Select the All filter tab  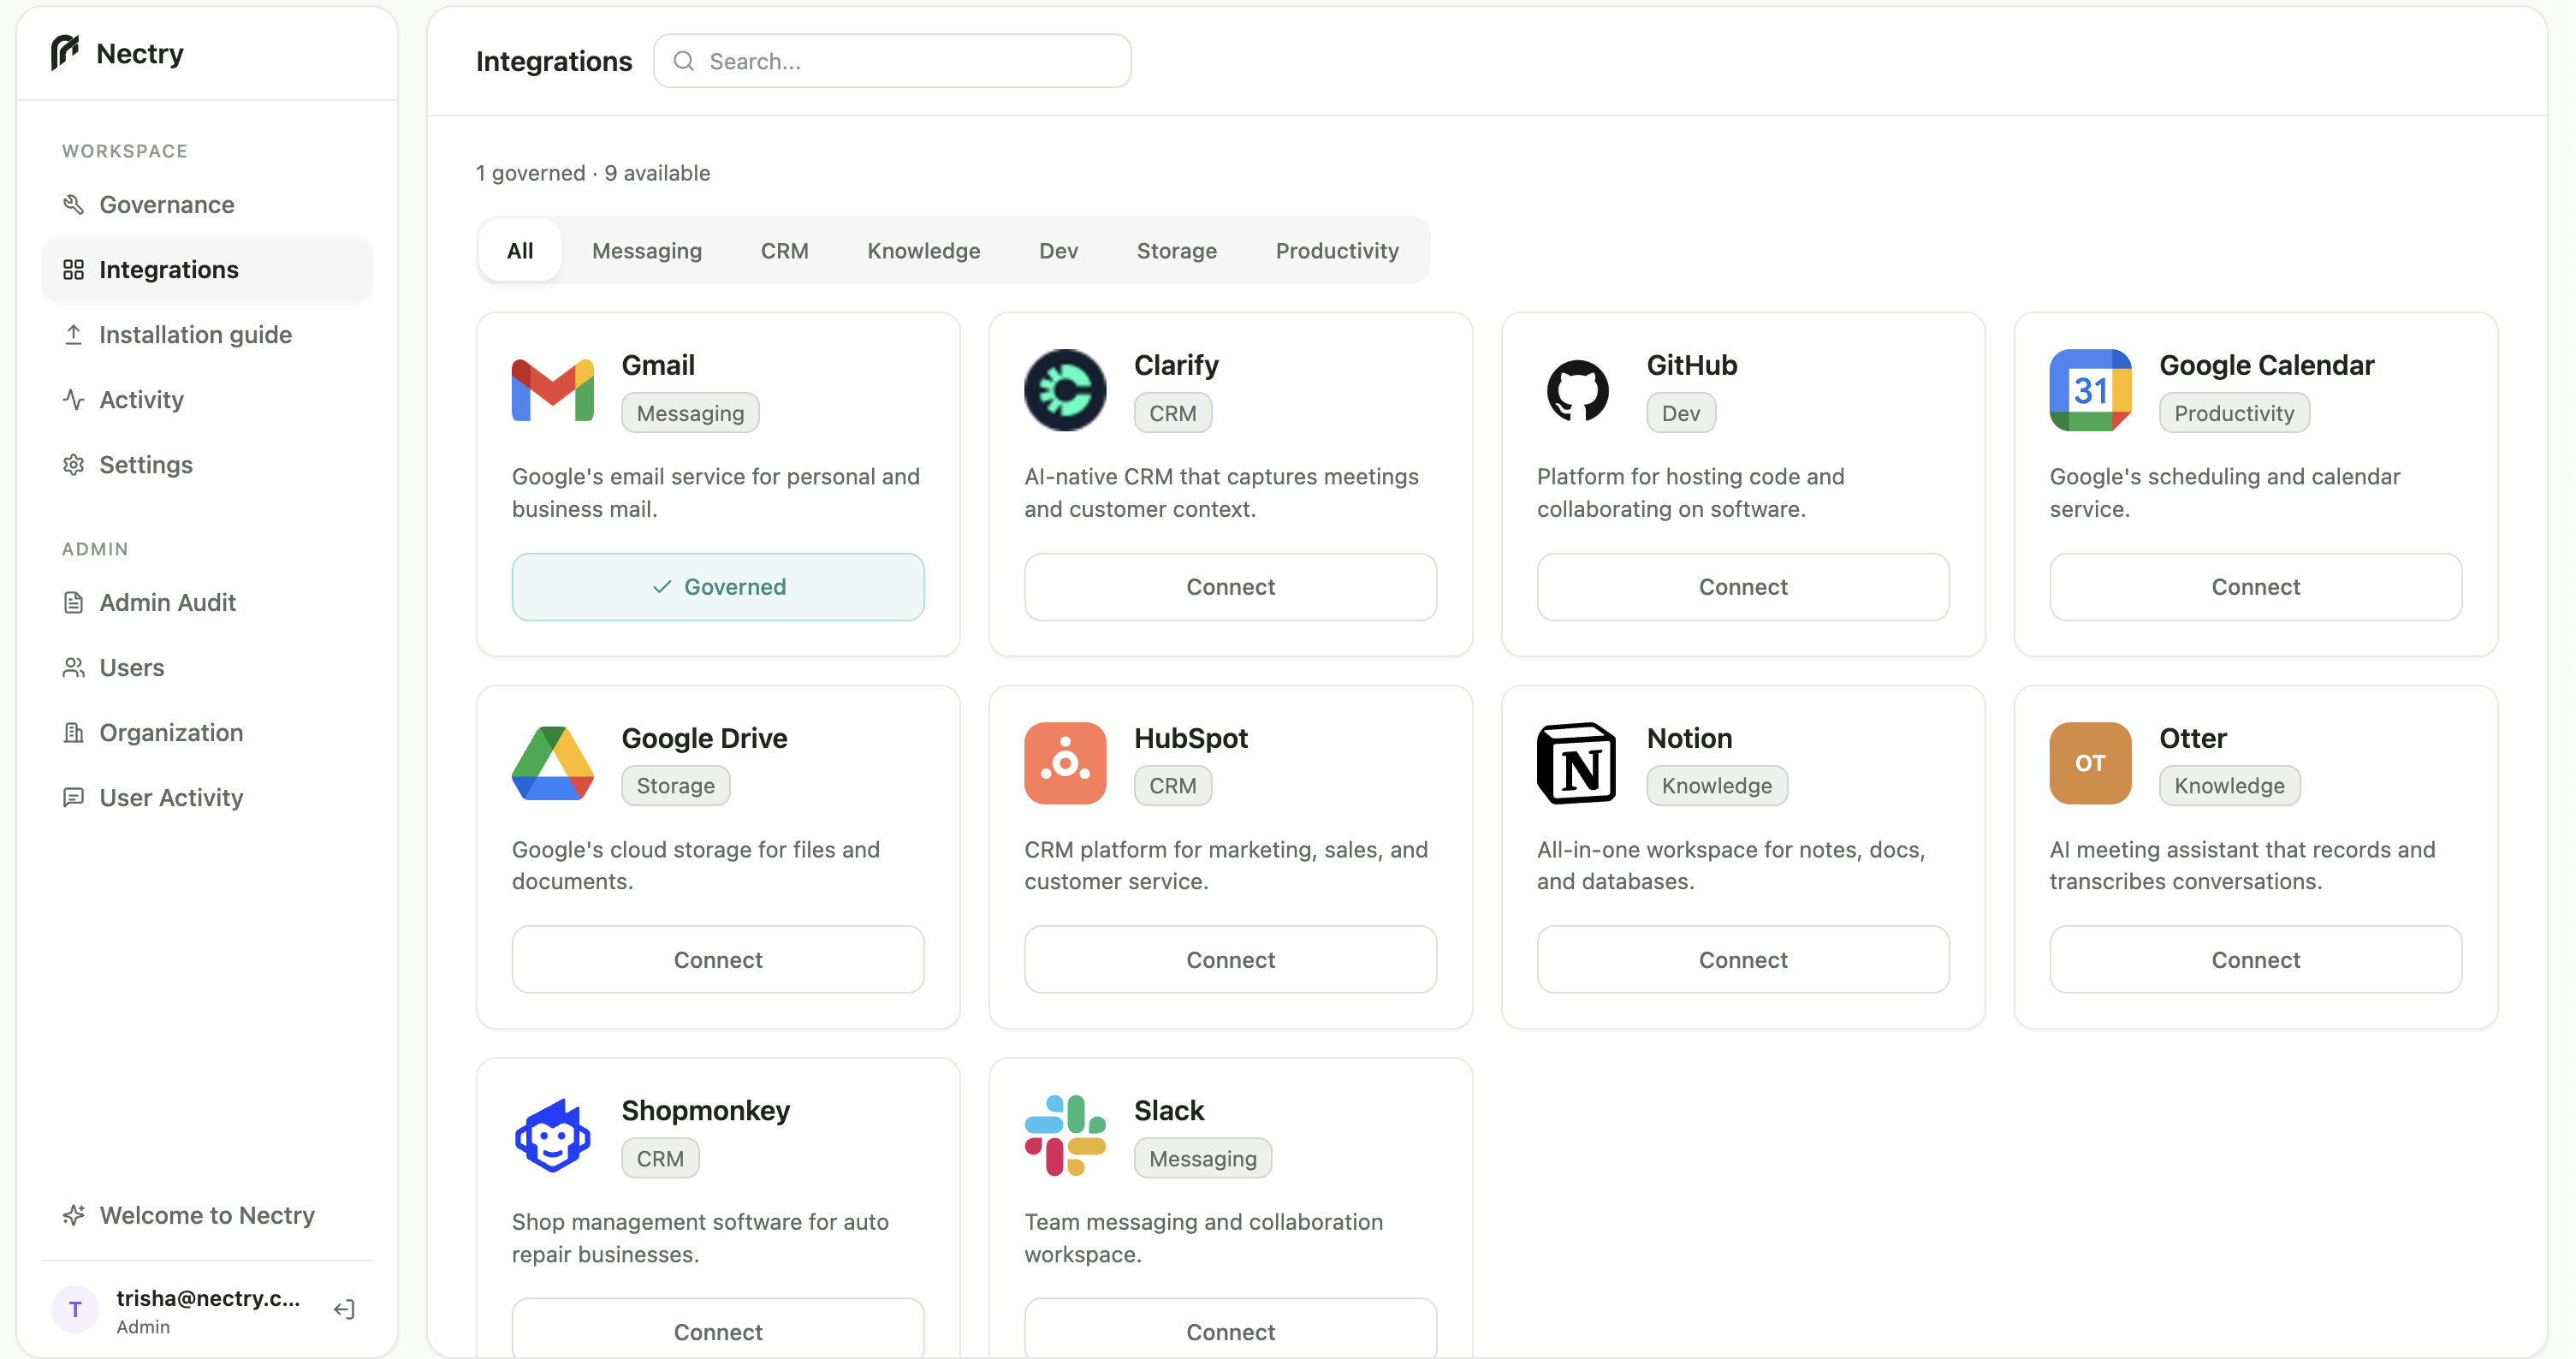(x=520, y=250)
